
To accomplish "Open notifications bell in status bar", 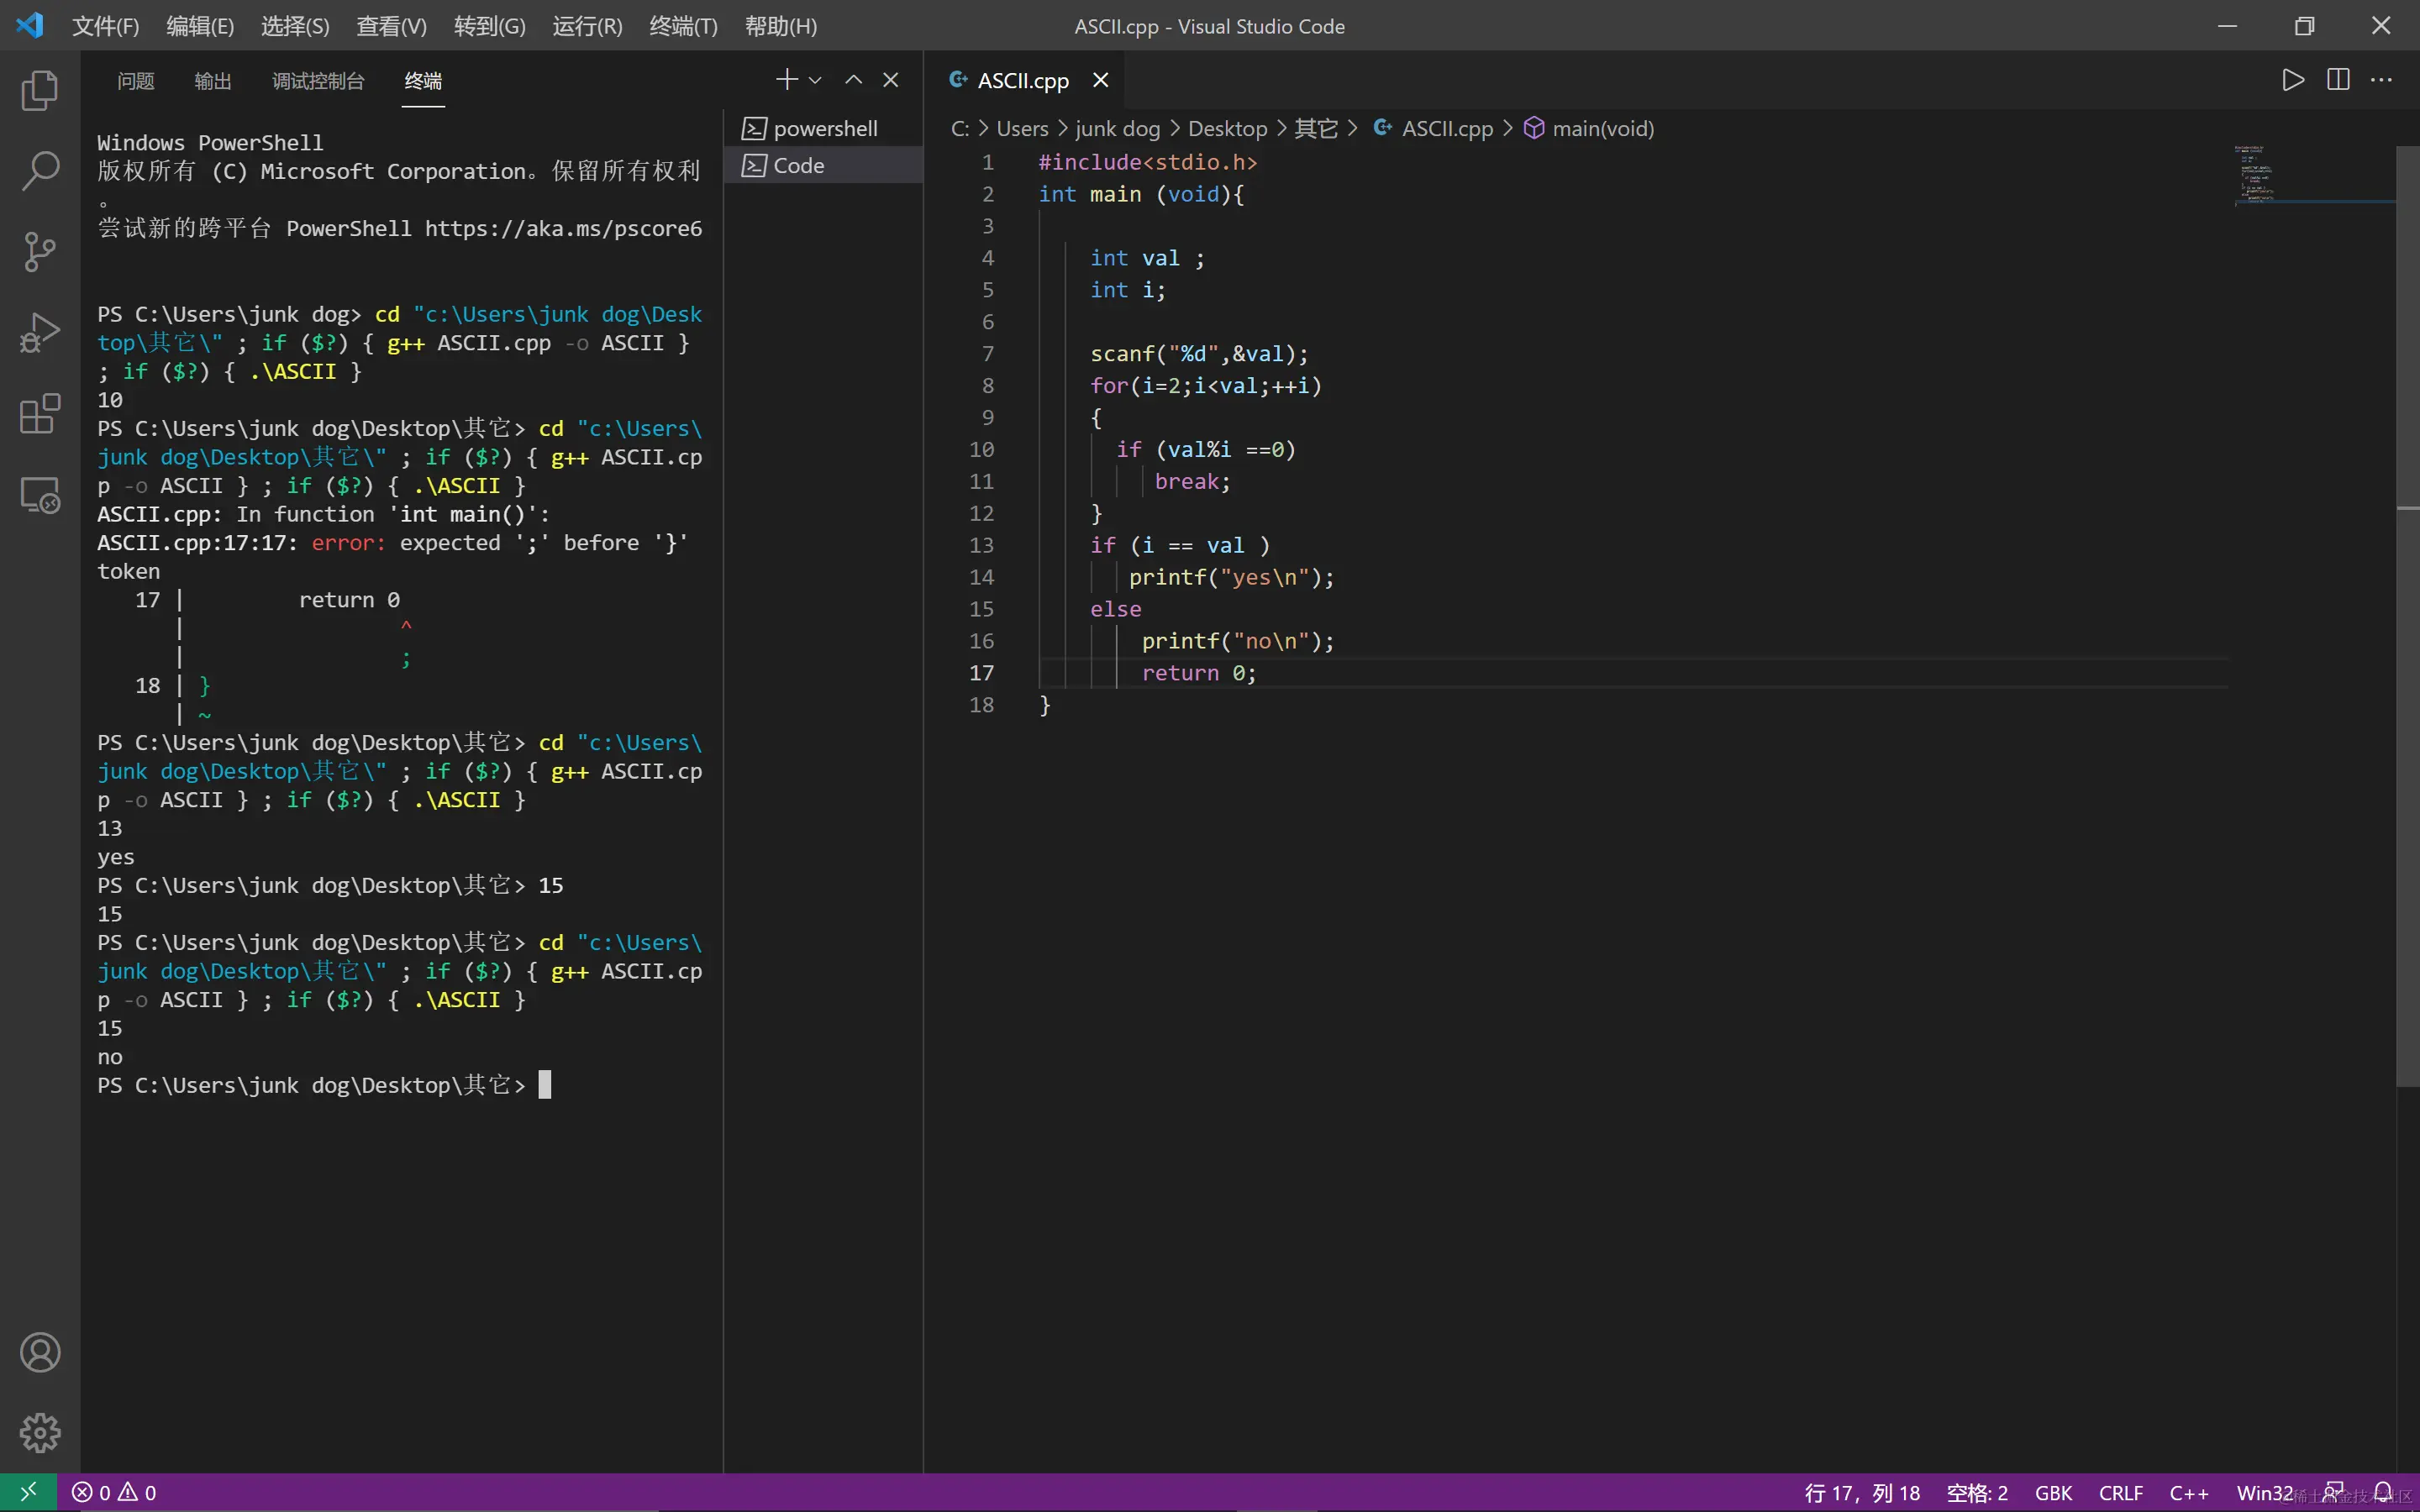I will click(2383, 1492).
